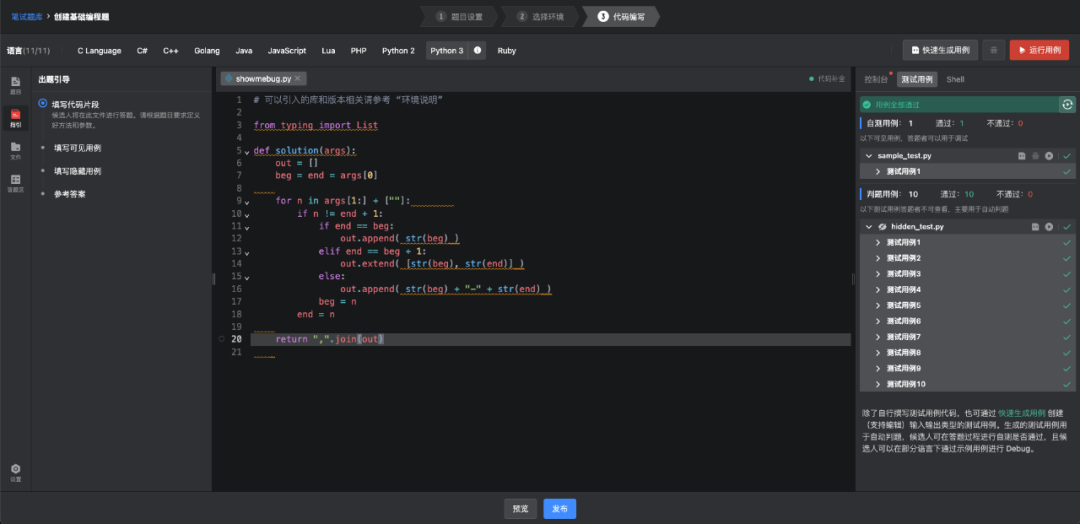Click the save icon on hidden_test.py row

1035,227
